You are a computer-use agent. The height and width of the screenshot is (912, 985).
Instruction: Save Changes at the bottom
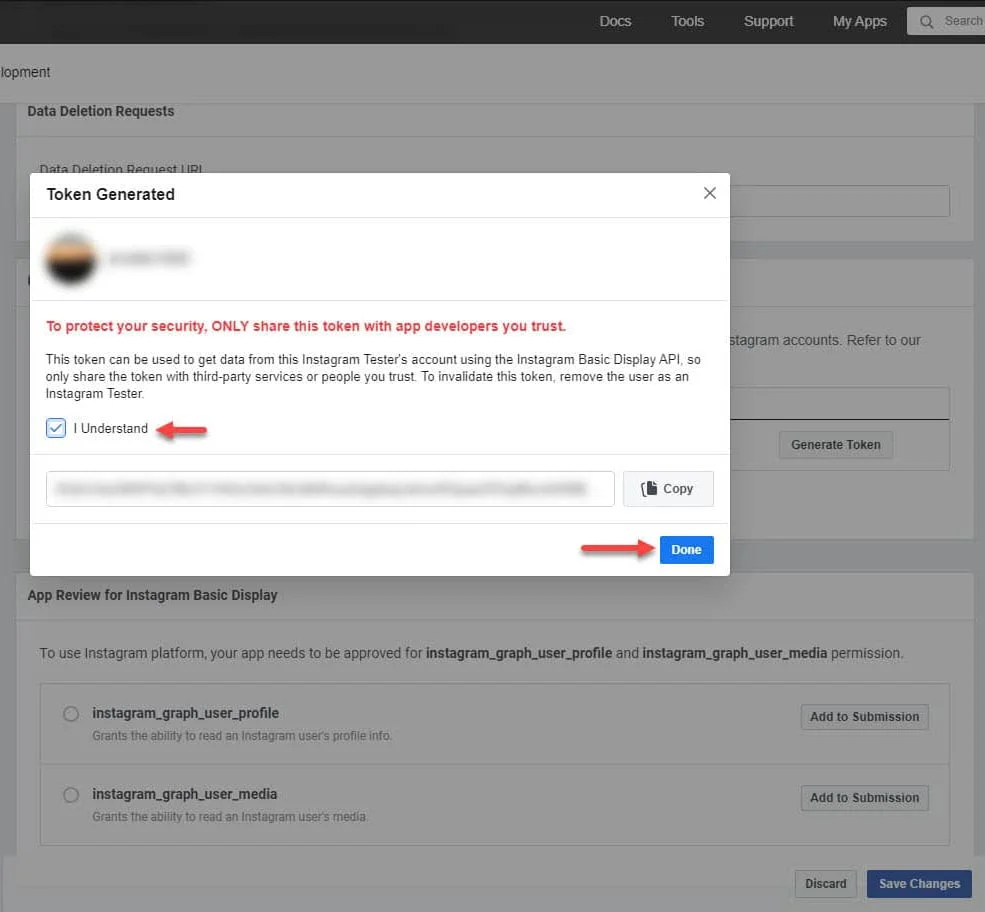(x=919, y=884)
